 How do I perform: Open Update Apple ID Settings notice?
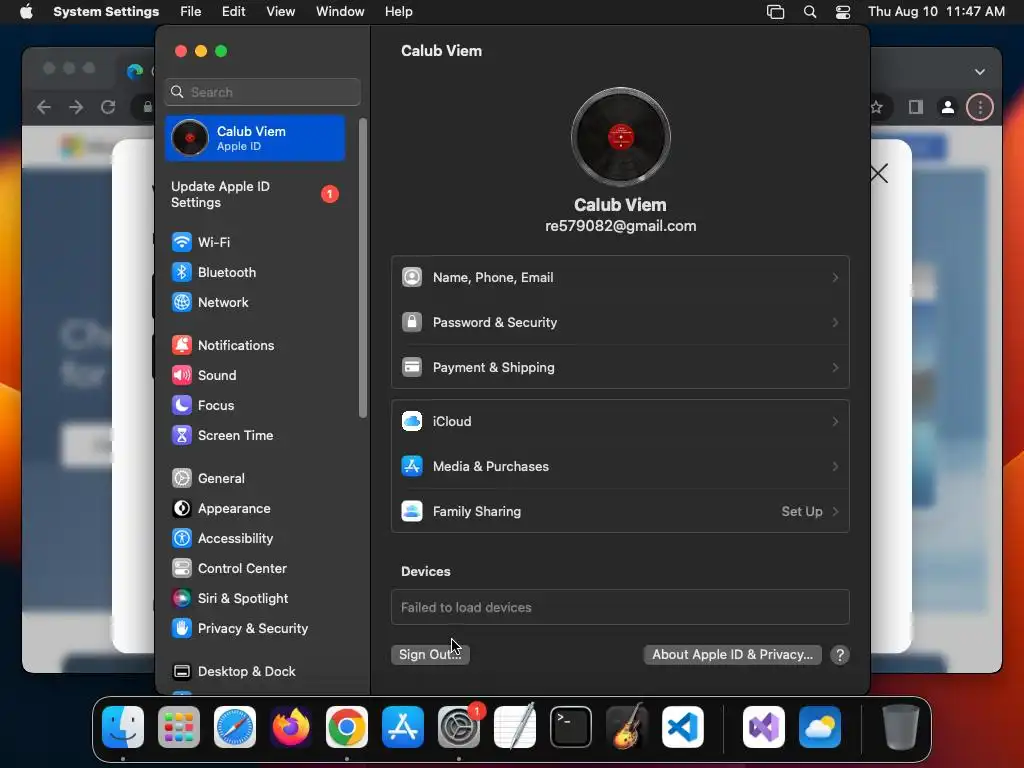[x=255, y=195]
